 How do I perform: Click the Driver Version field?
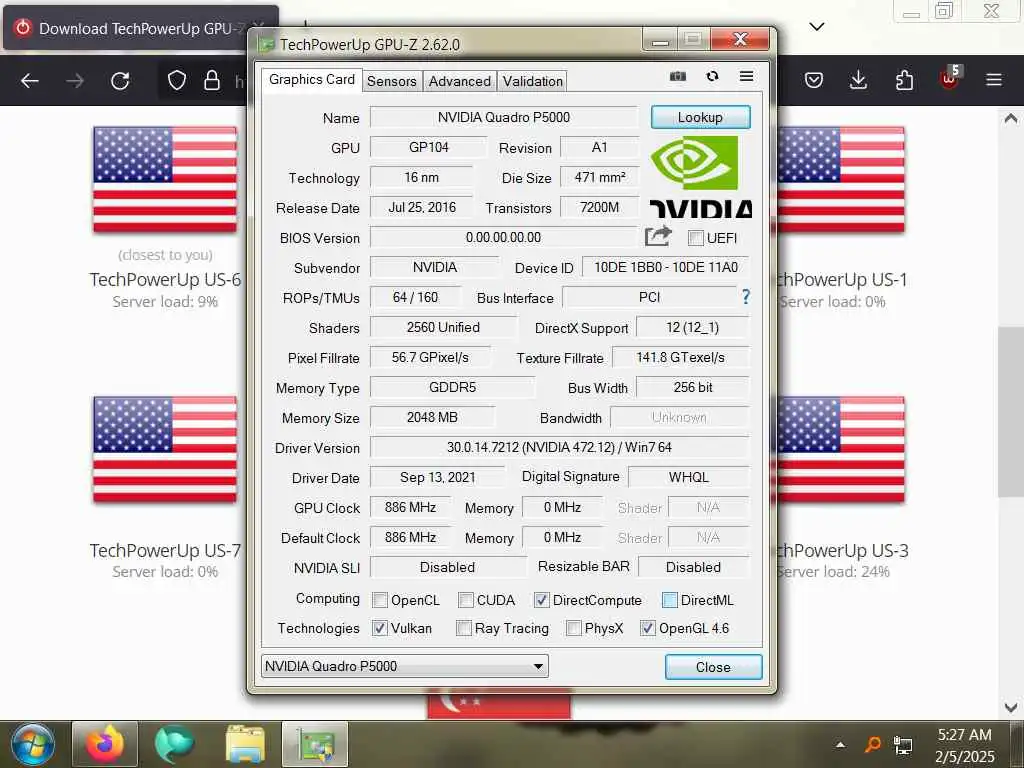(x=559, y=447)
